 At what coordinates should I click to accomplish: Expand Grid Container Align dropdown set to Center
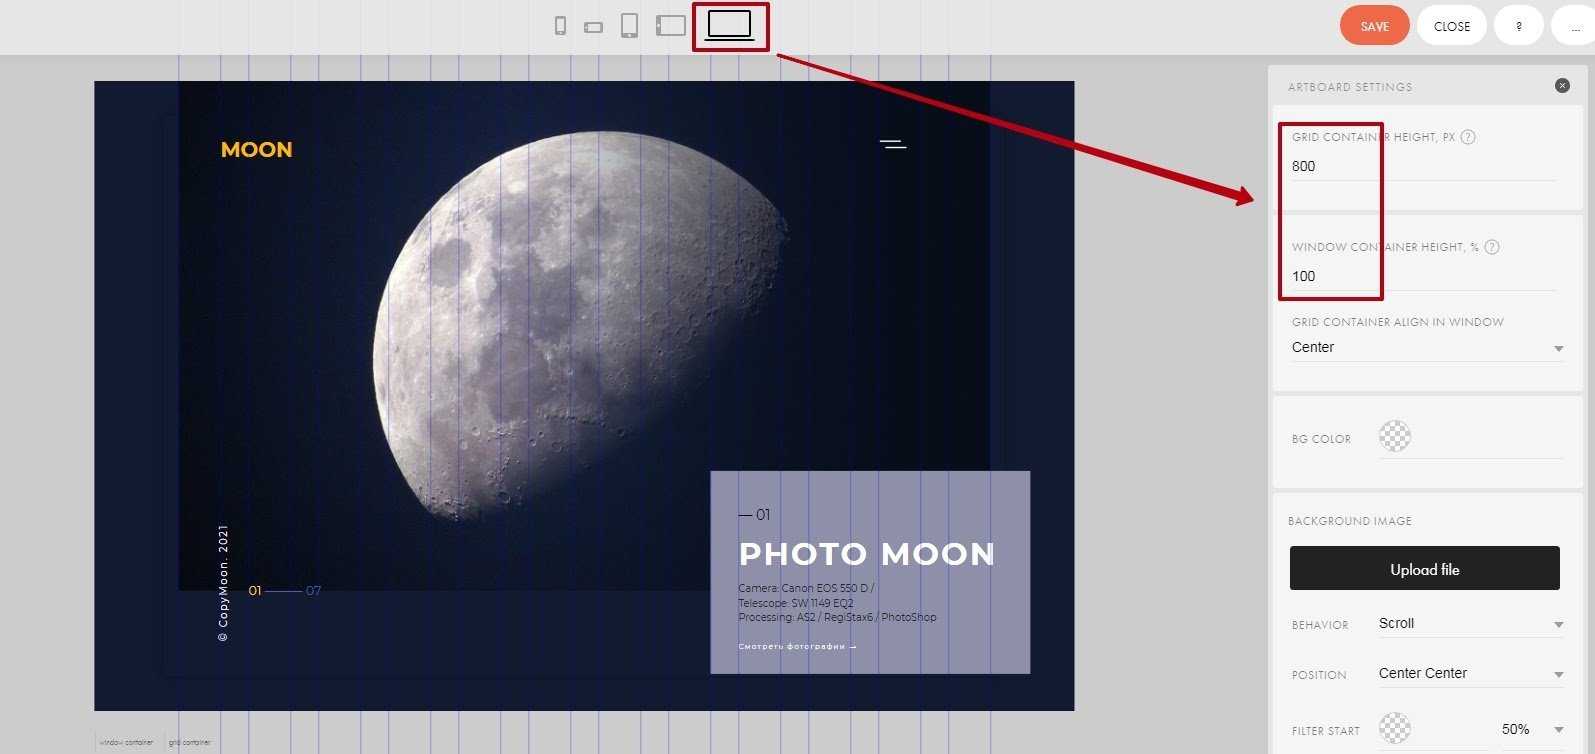click(1426, 348)
